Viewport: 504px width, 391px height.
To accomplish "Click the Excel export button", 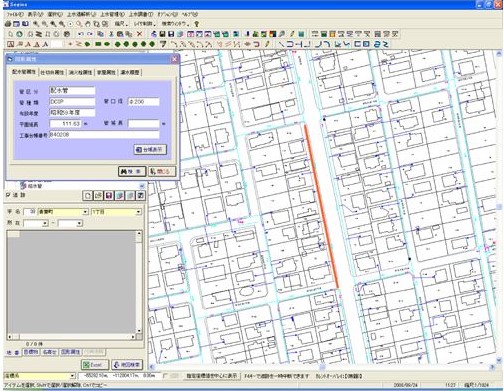I will [x=95, y=365].
